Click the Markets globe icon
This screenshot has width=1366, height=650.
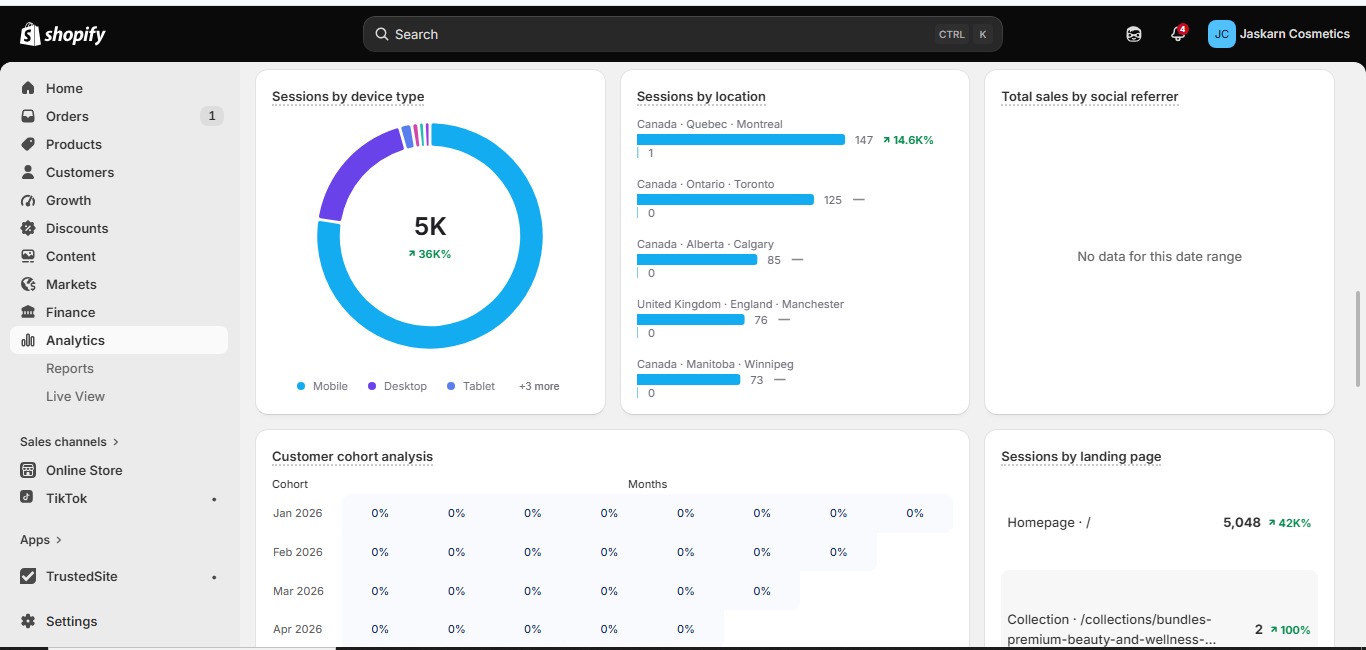tap(28, 284)
